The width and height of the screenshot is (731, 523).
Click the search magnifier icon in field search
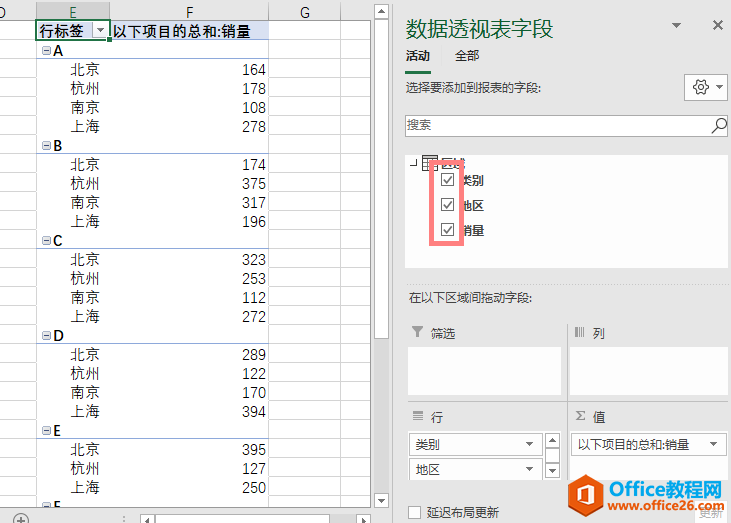coord(719,125)
